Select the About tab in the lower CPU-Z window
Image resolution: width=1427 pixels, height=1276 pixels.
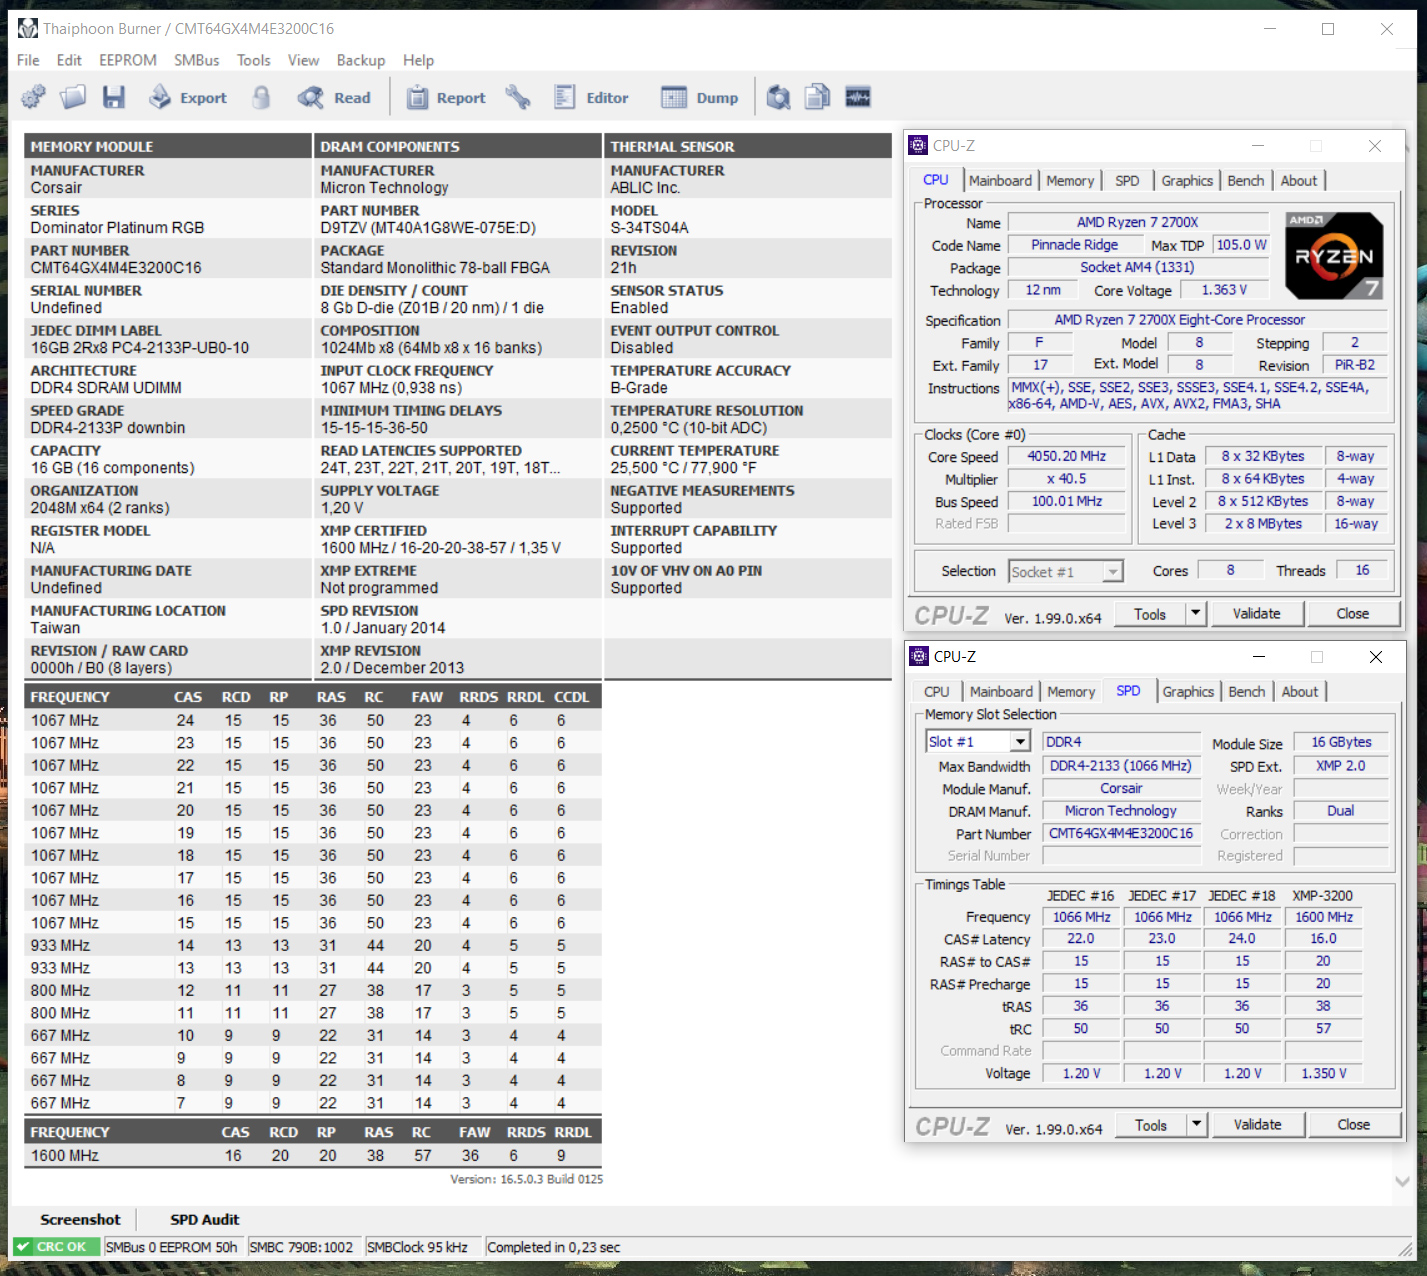point(1300,692)
